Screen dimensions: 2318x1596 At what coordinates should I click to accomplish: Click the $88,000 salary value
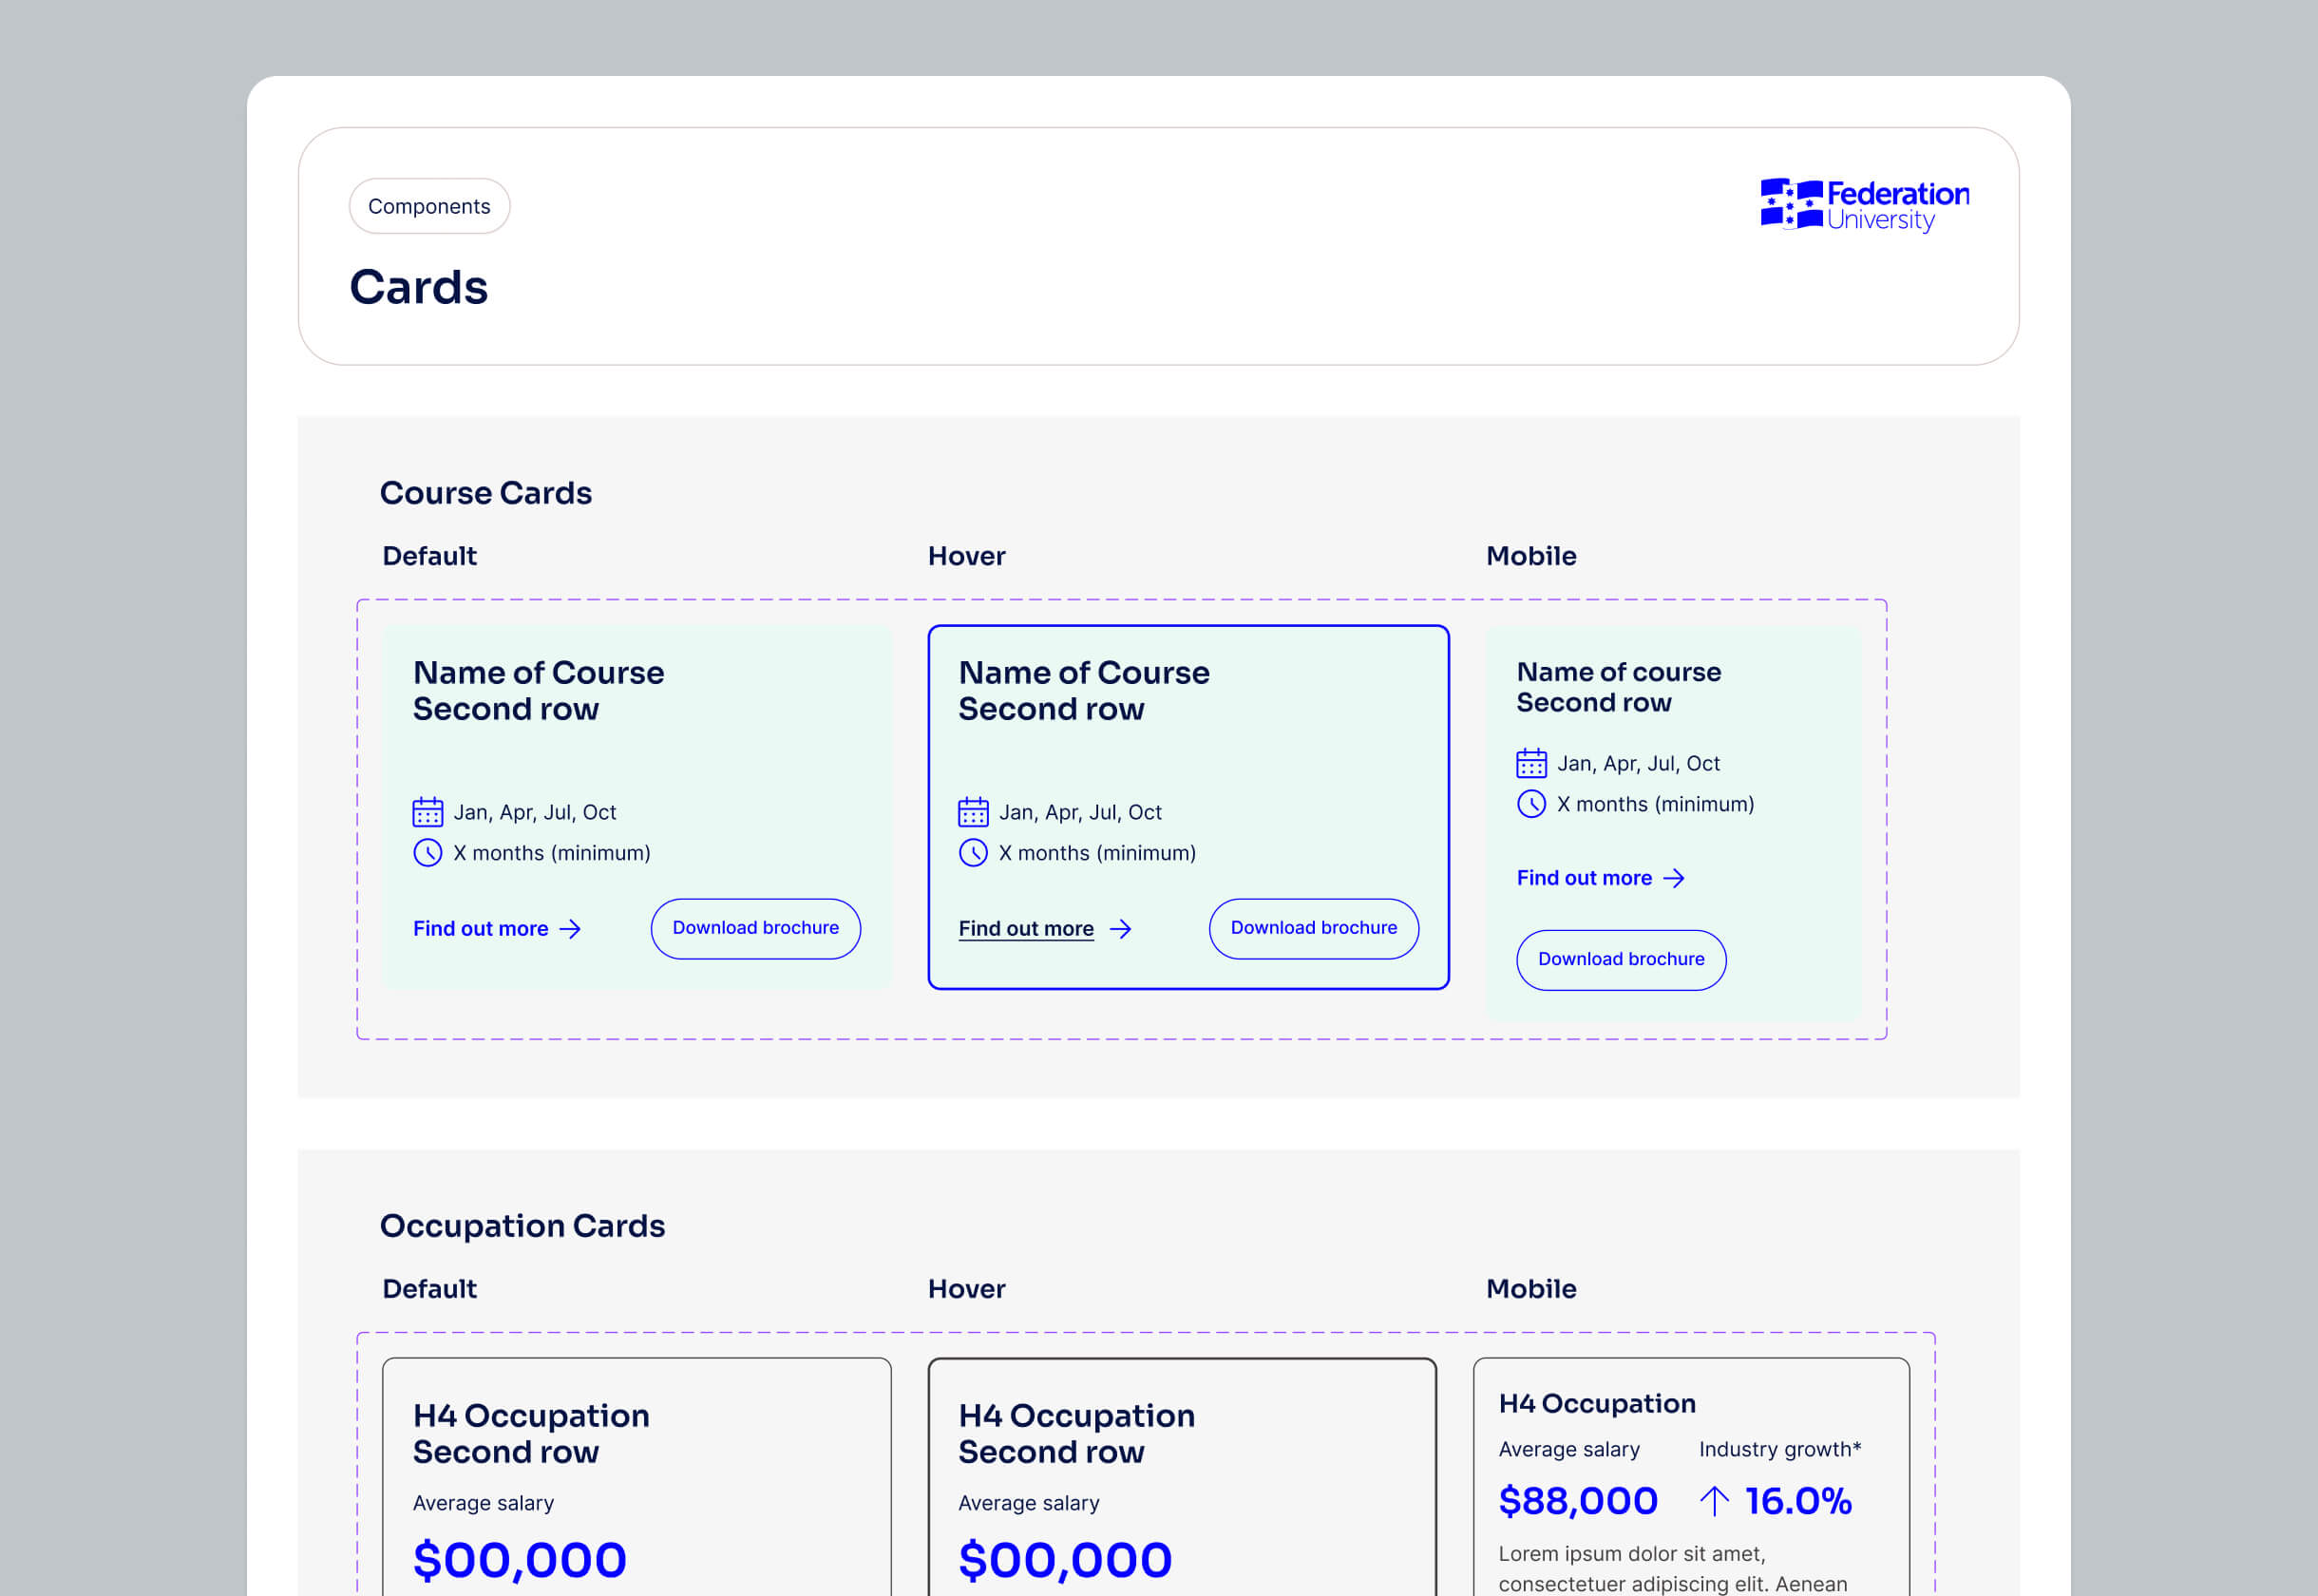point(1578,1501)
